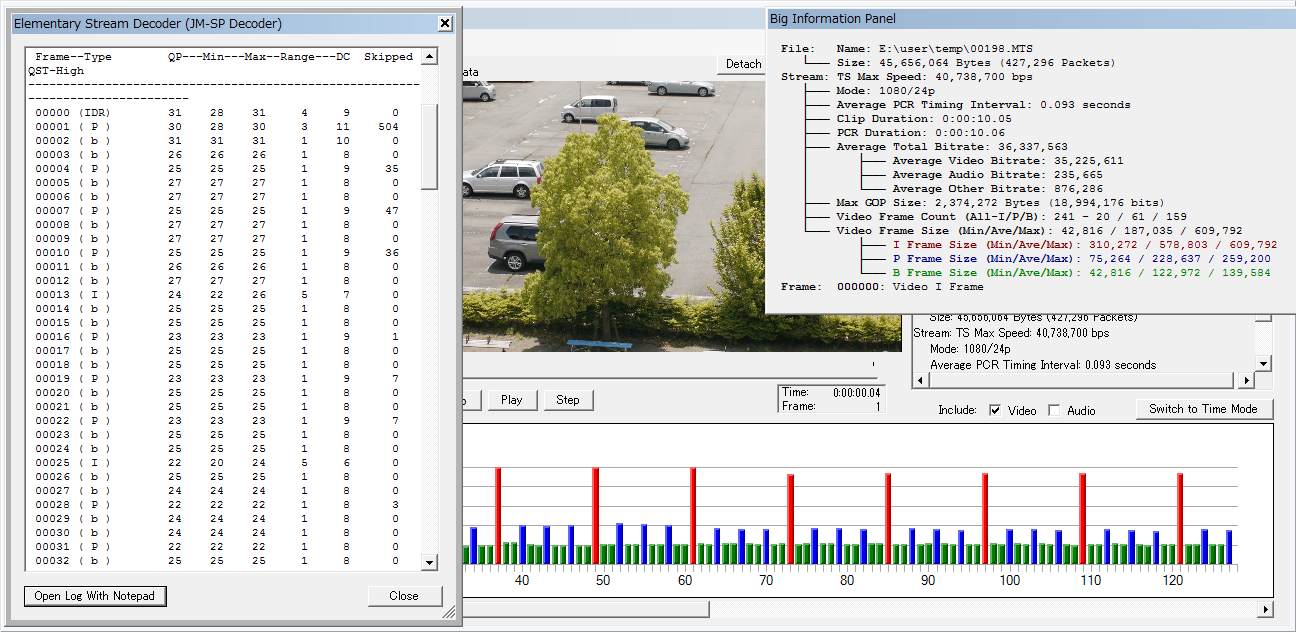Select the red I-frame bar near frame 60

click(691, 515)
